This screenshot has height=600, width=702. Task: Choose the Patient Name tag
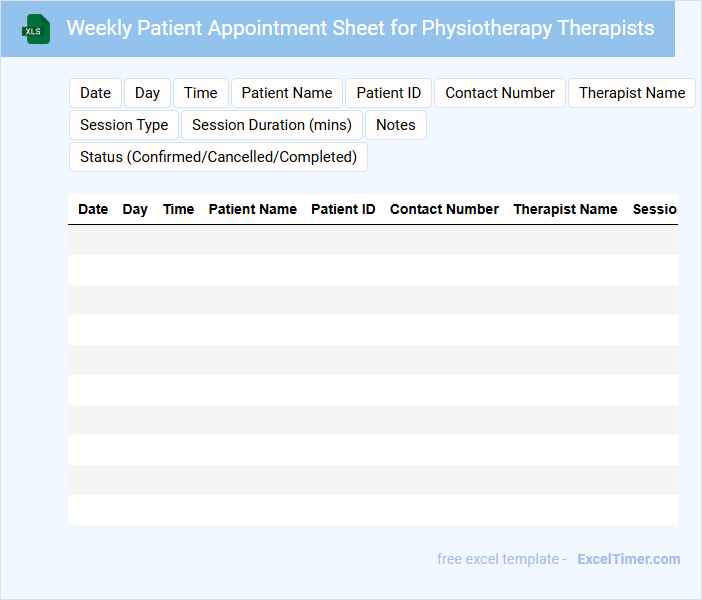tap(287, 93)
